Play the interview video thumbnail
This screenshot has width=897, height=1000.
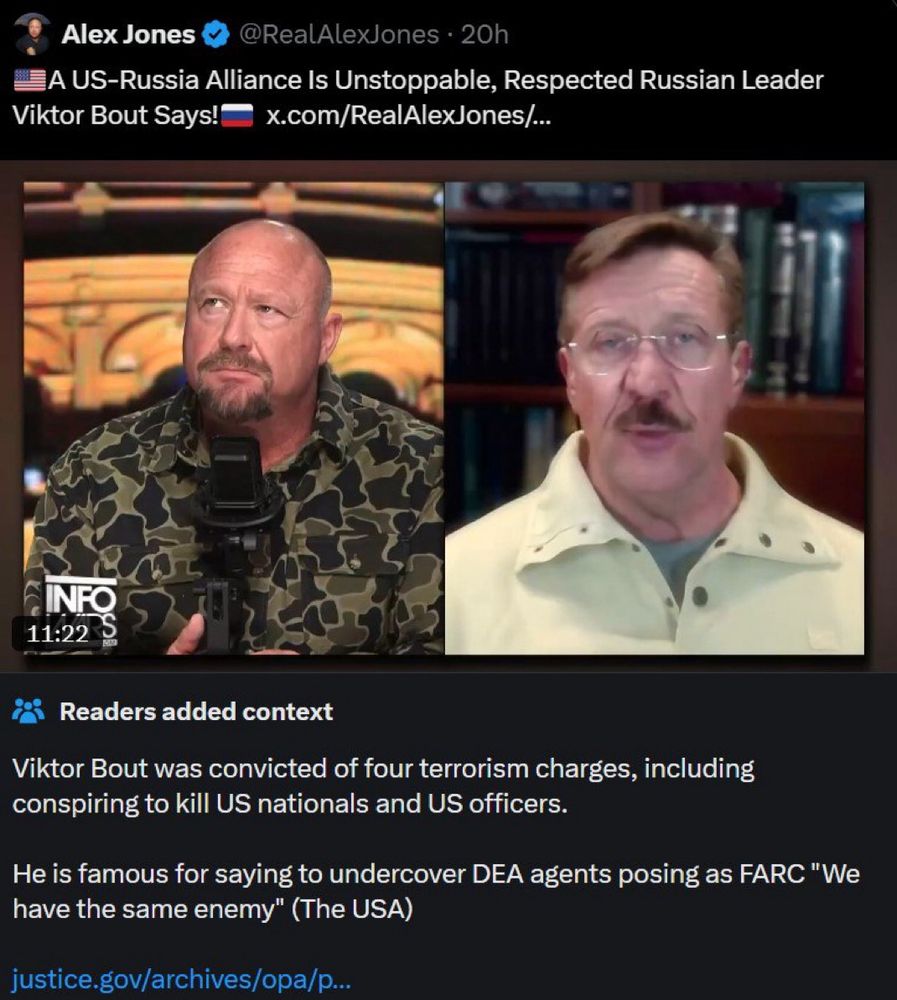tap(444, 418)
